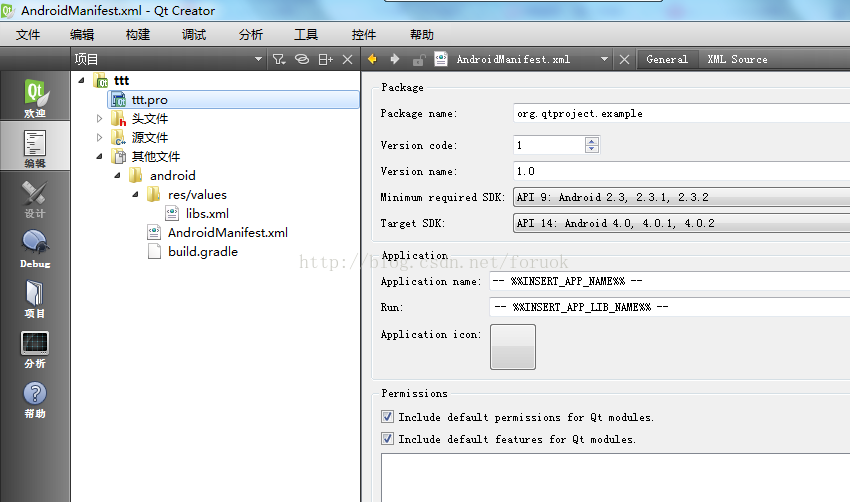The width and height of the screenshot is (850, 502).
Task: Collapse the ttt project node
Action: click(81, 80)
